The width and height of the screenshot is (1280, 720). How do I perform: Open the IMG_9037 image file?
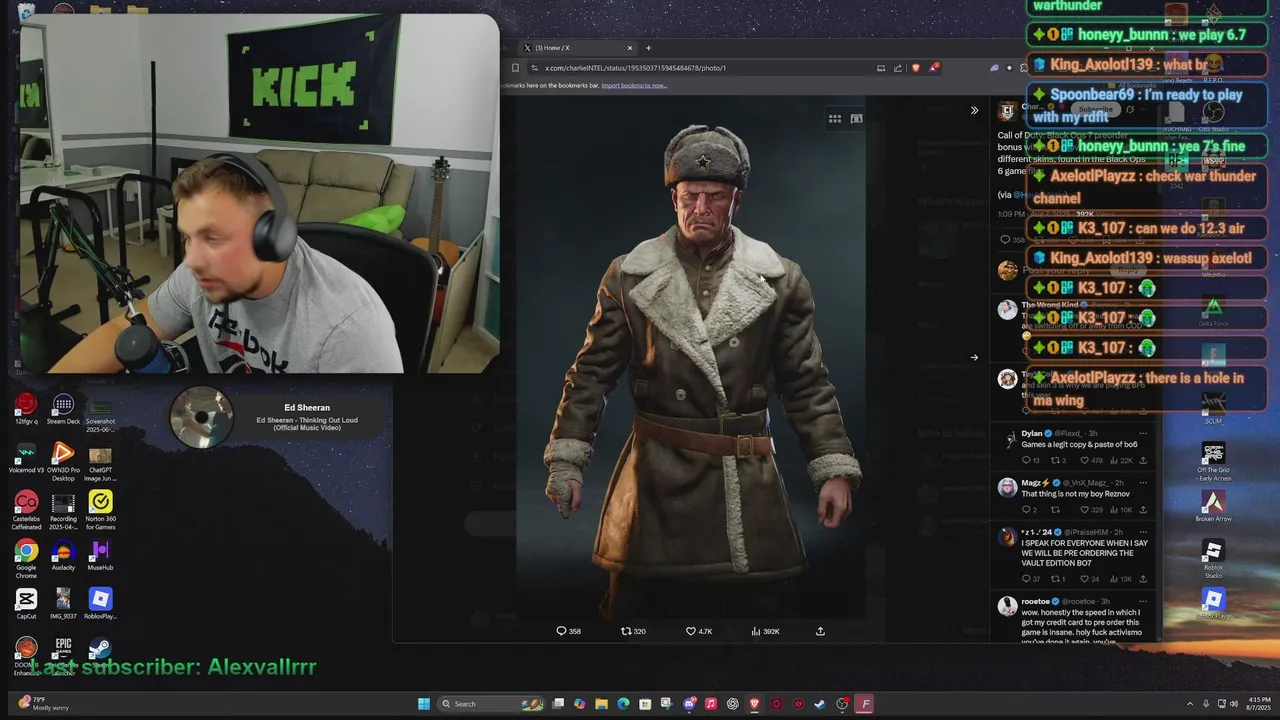[x=63, y=604]
